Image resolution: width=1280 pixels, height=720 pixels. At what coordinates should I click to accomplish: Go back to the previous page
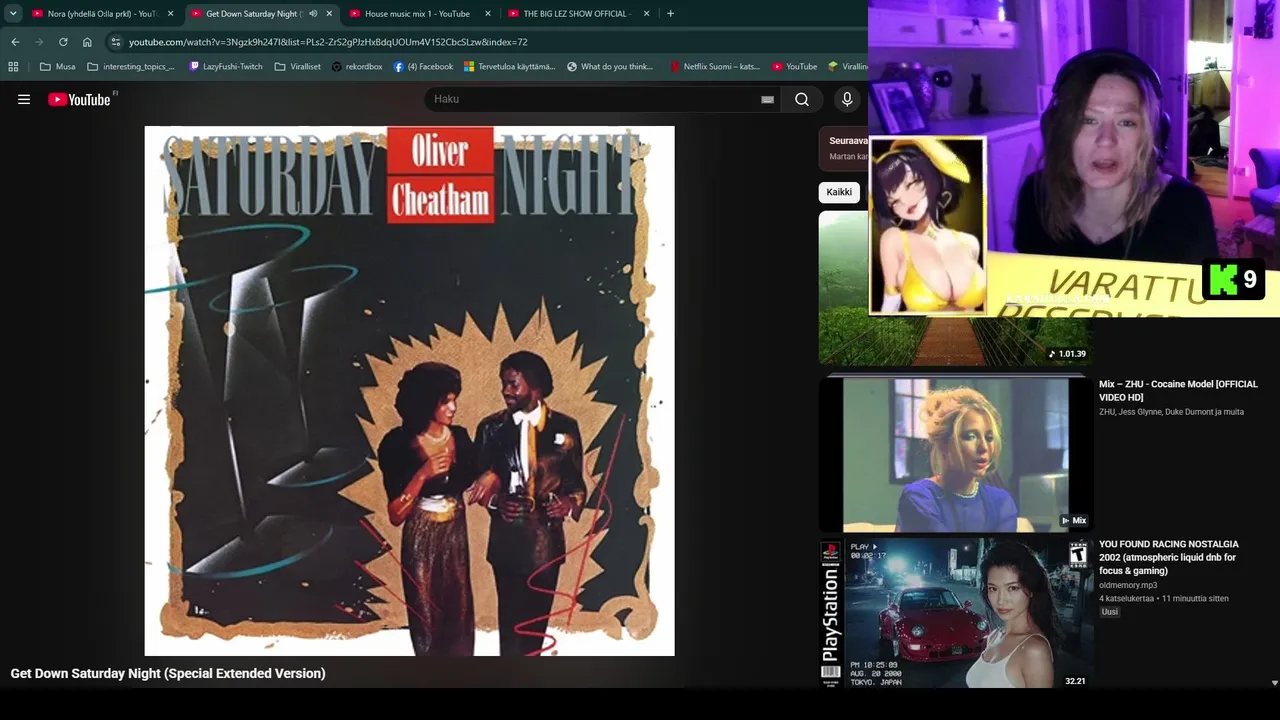point(15,42)
